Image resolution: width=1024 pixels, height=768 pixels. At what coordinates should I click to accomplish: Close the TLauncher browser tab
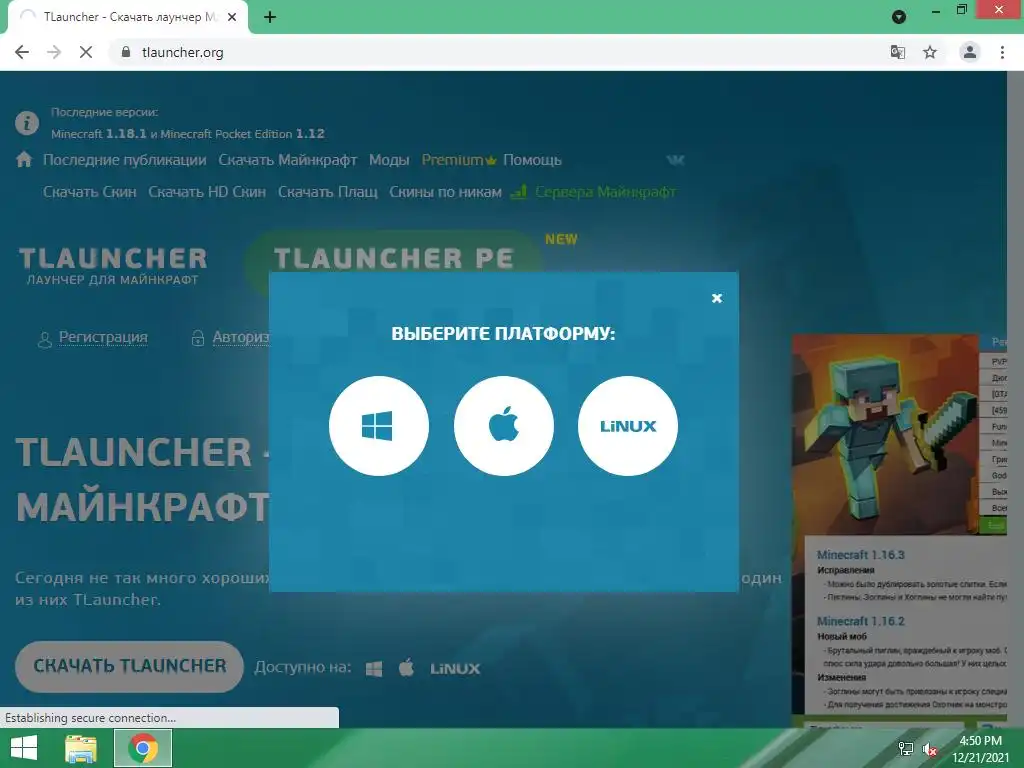pos(232,17)
